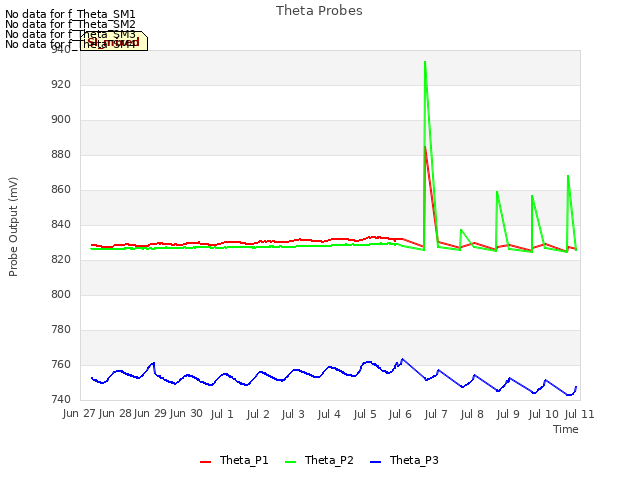Click the 840 y-axis tick label
Viewport: 640px width, 480px height.
[61, 224]
